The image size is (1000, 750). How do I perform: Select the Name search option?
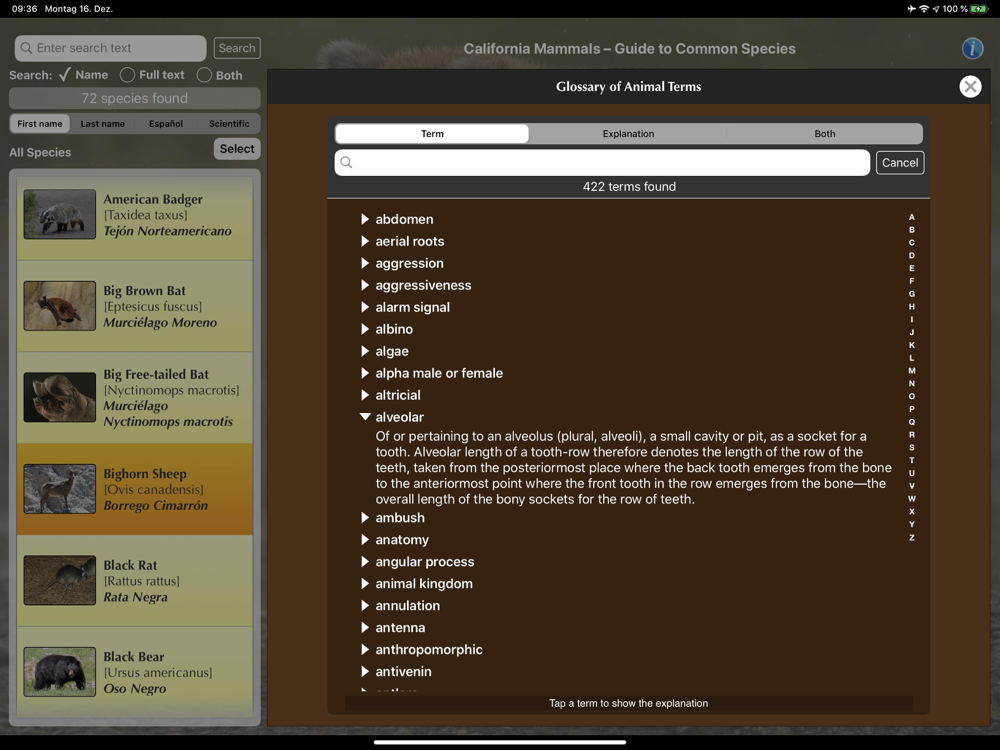(x=83, y=75)
